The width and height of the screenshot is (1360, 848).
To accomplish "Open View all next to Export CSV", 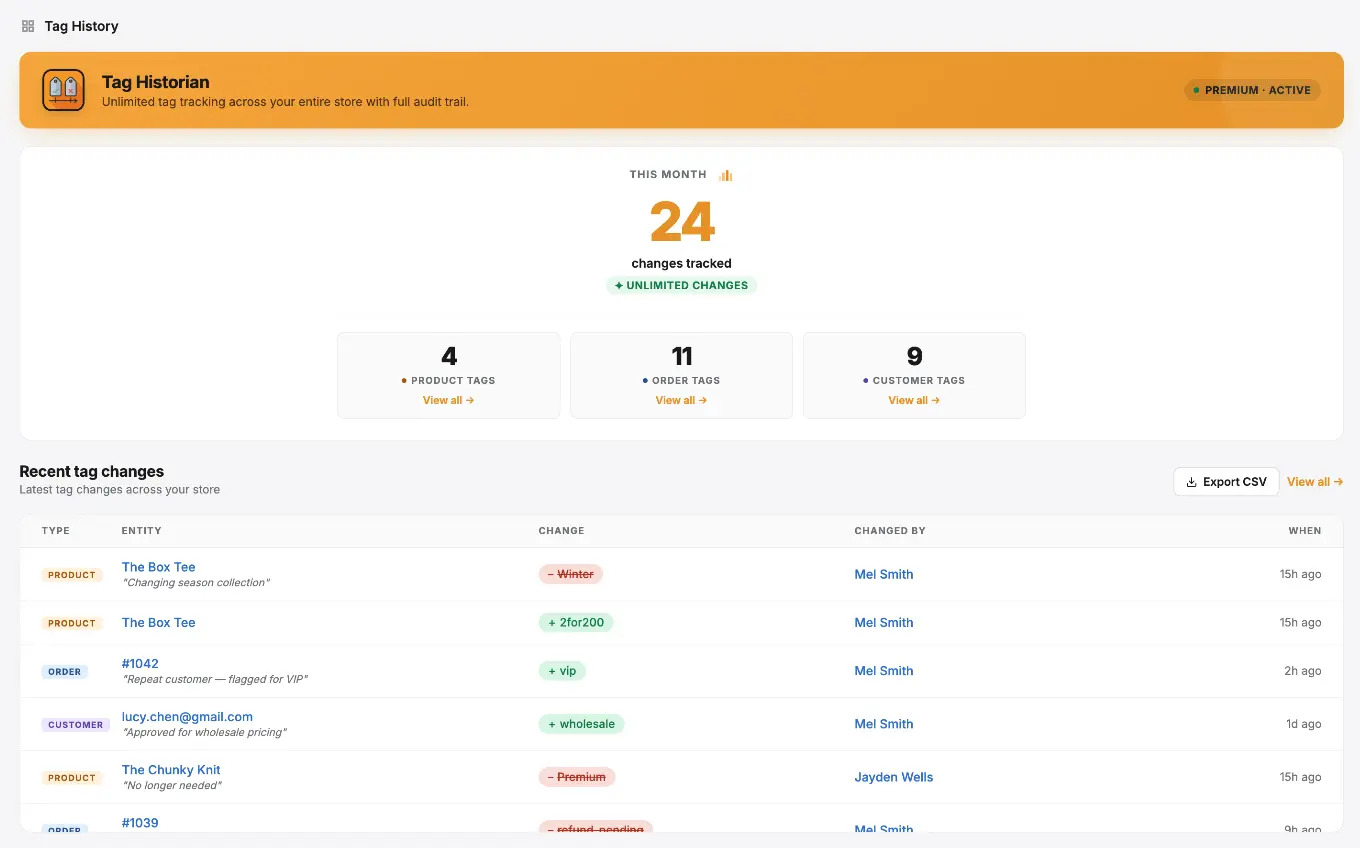I will 1315,482.
